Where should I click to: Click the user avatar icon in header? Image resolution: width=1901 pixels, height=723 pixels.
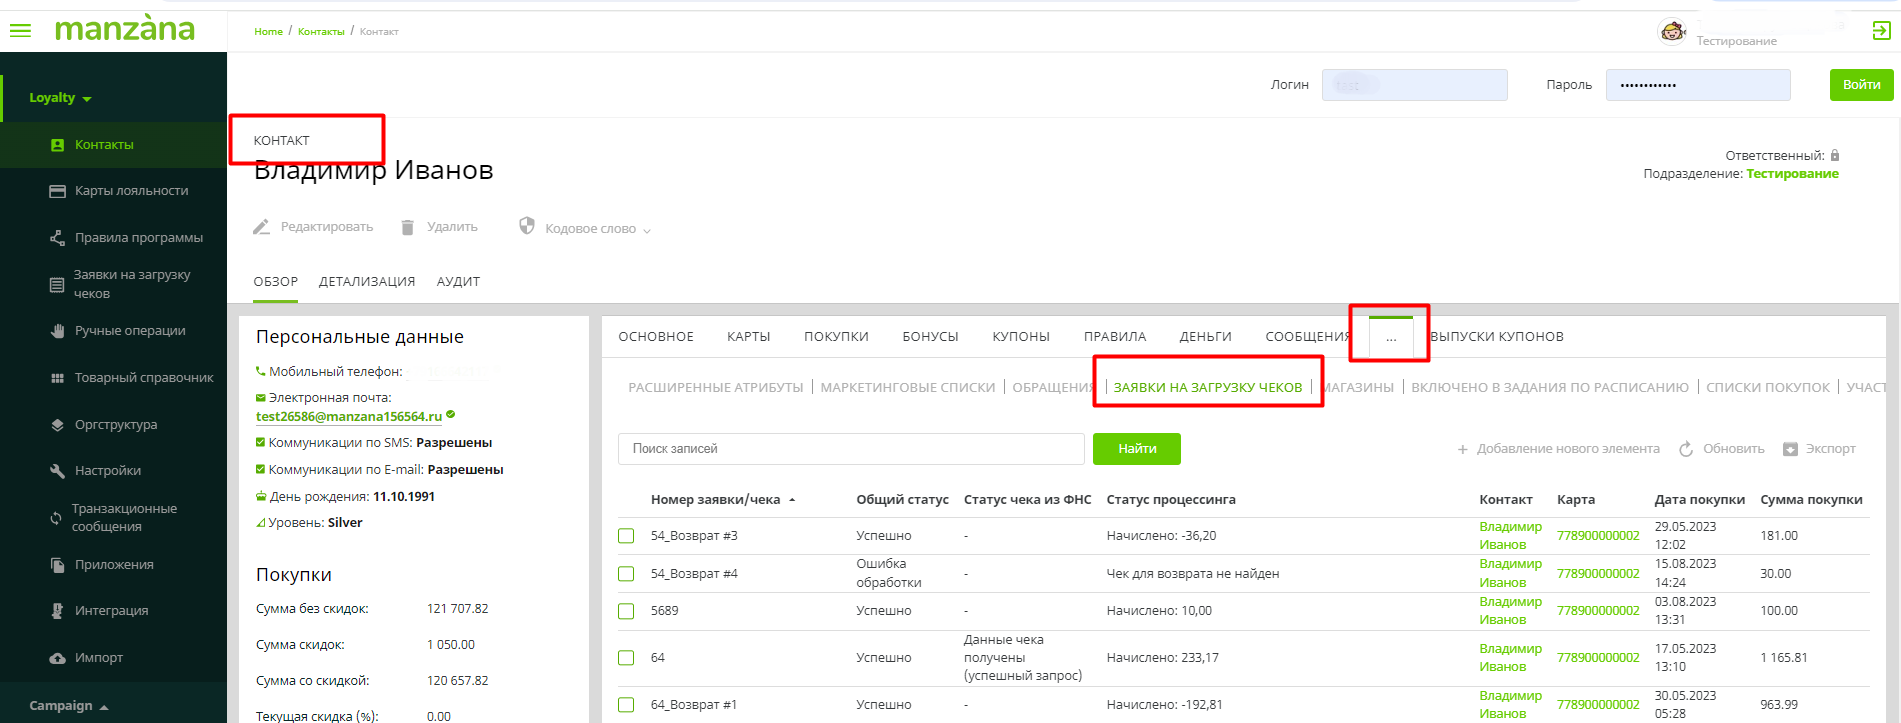(x=1672, y=32)
